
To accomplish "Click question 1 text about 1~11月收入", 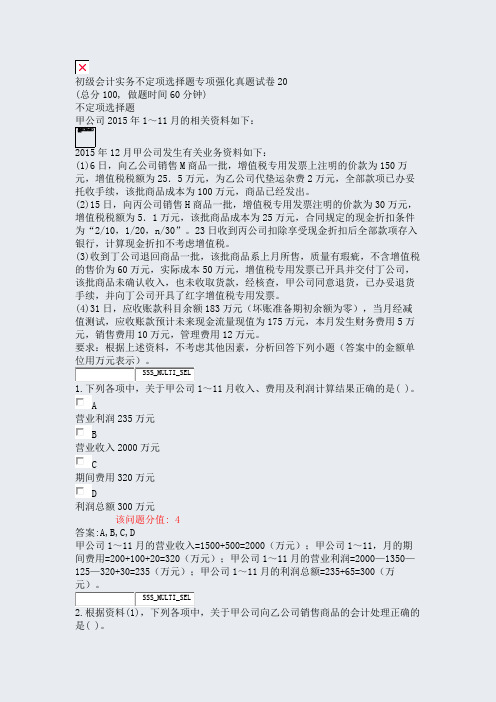I will coord(245,389).
